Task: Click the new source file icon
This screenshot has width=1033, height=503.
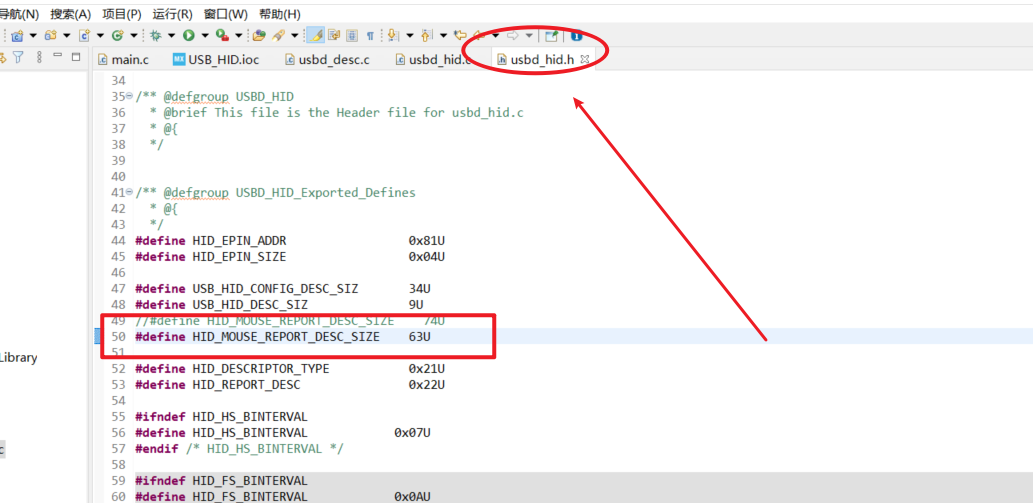Action: [84, 36]
